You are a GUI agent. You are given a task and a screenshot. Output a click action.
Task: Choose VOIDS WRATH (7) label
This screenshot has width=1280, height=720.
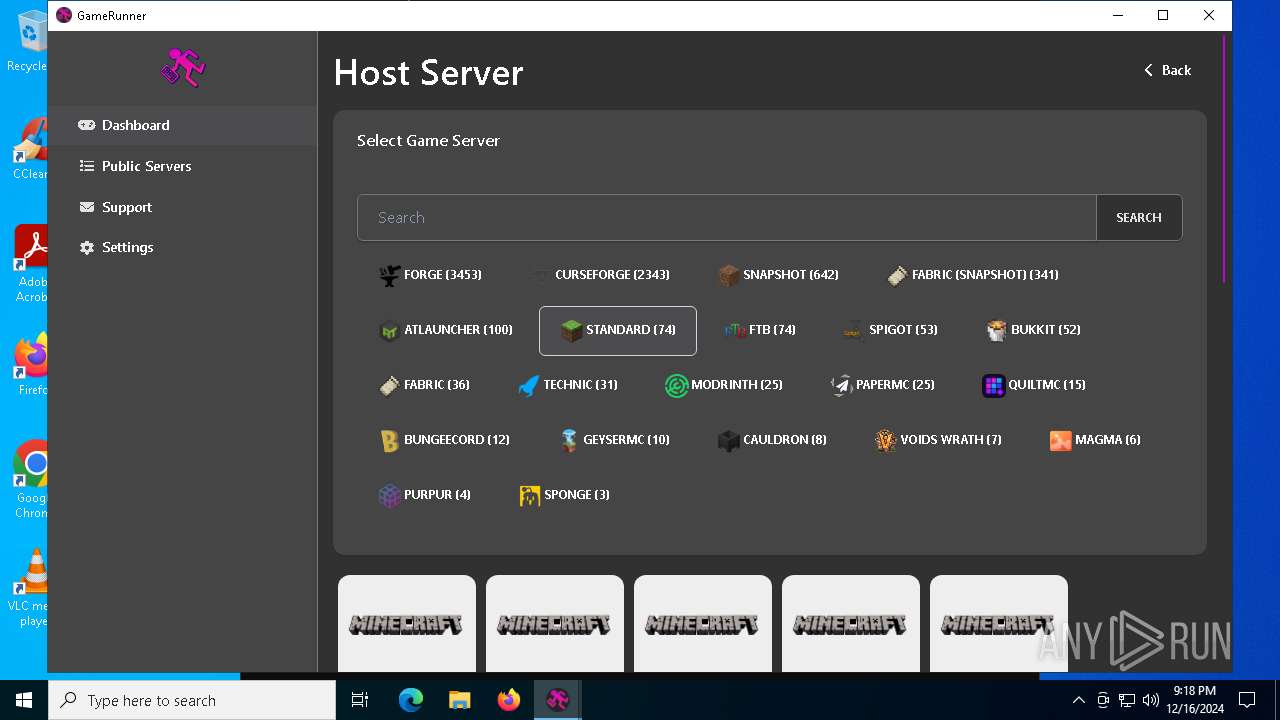[951, 439]
